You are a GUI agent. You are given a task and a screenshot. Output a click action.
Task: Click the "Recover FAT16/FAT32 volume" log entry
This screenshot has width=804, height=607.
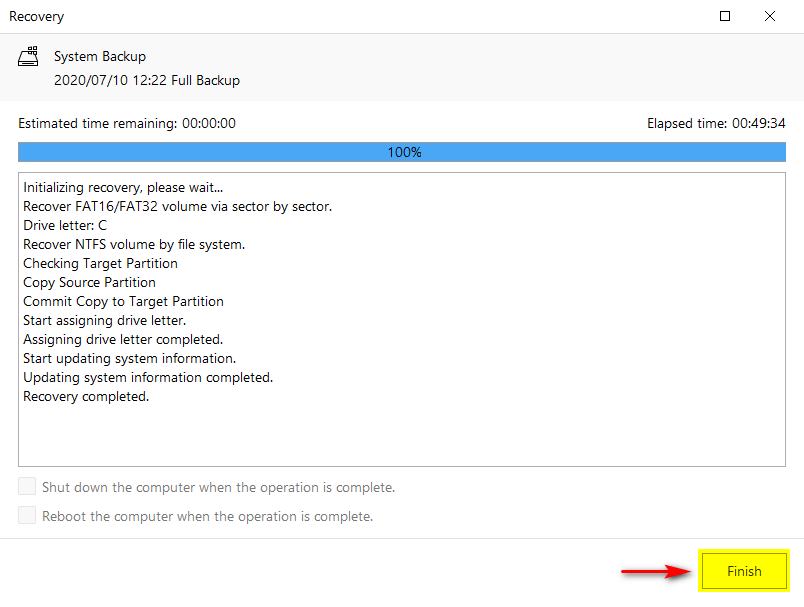point(177,206)
